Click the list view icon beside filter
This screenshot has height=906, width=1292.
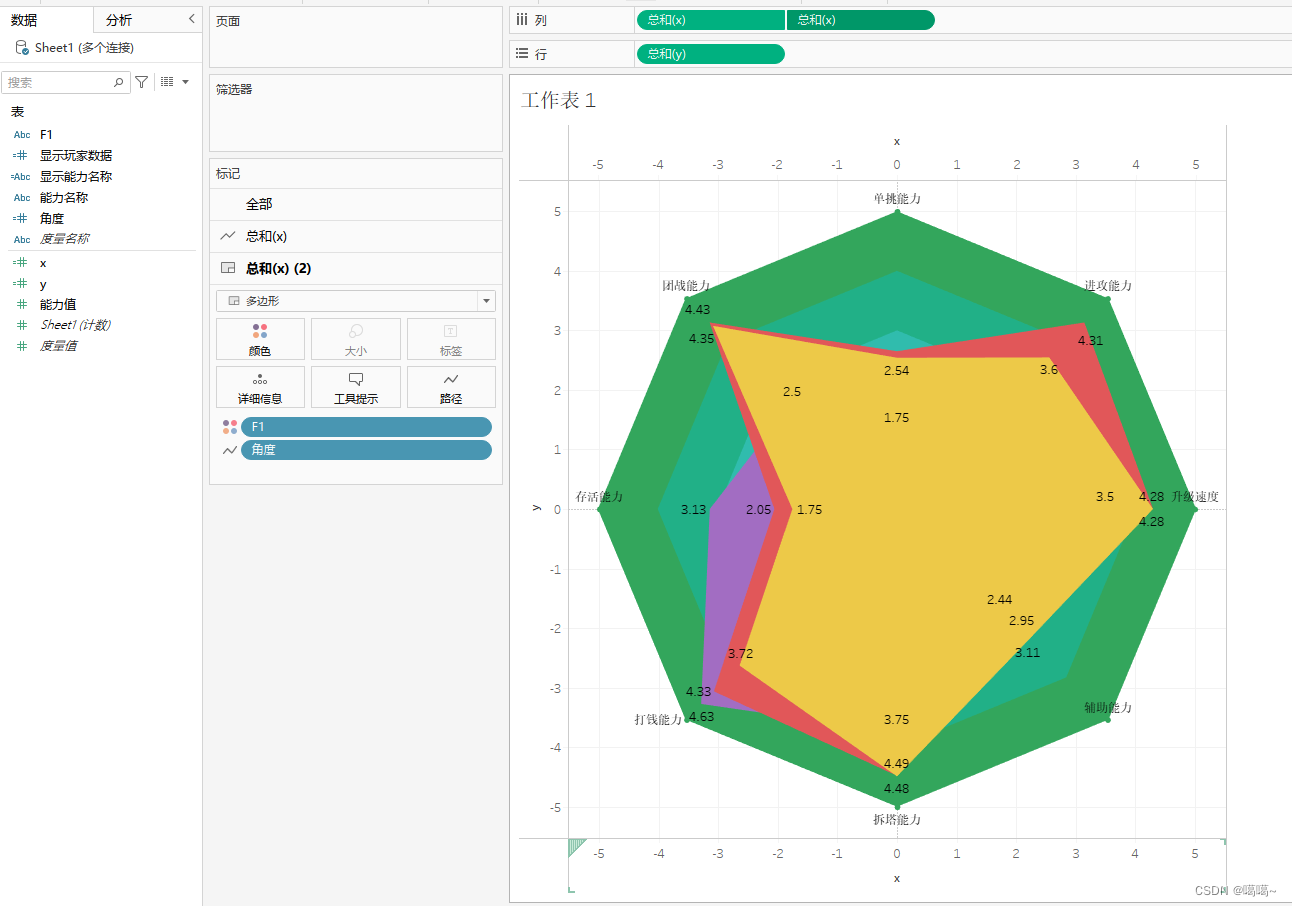pyautogui.click(x=167, y=82)
